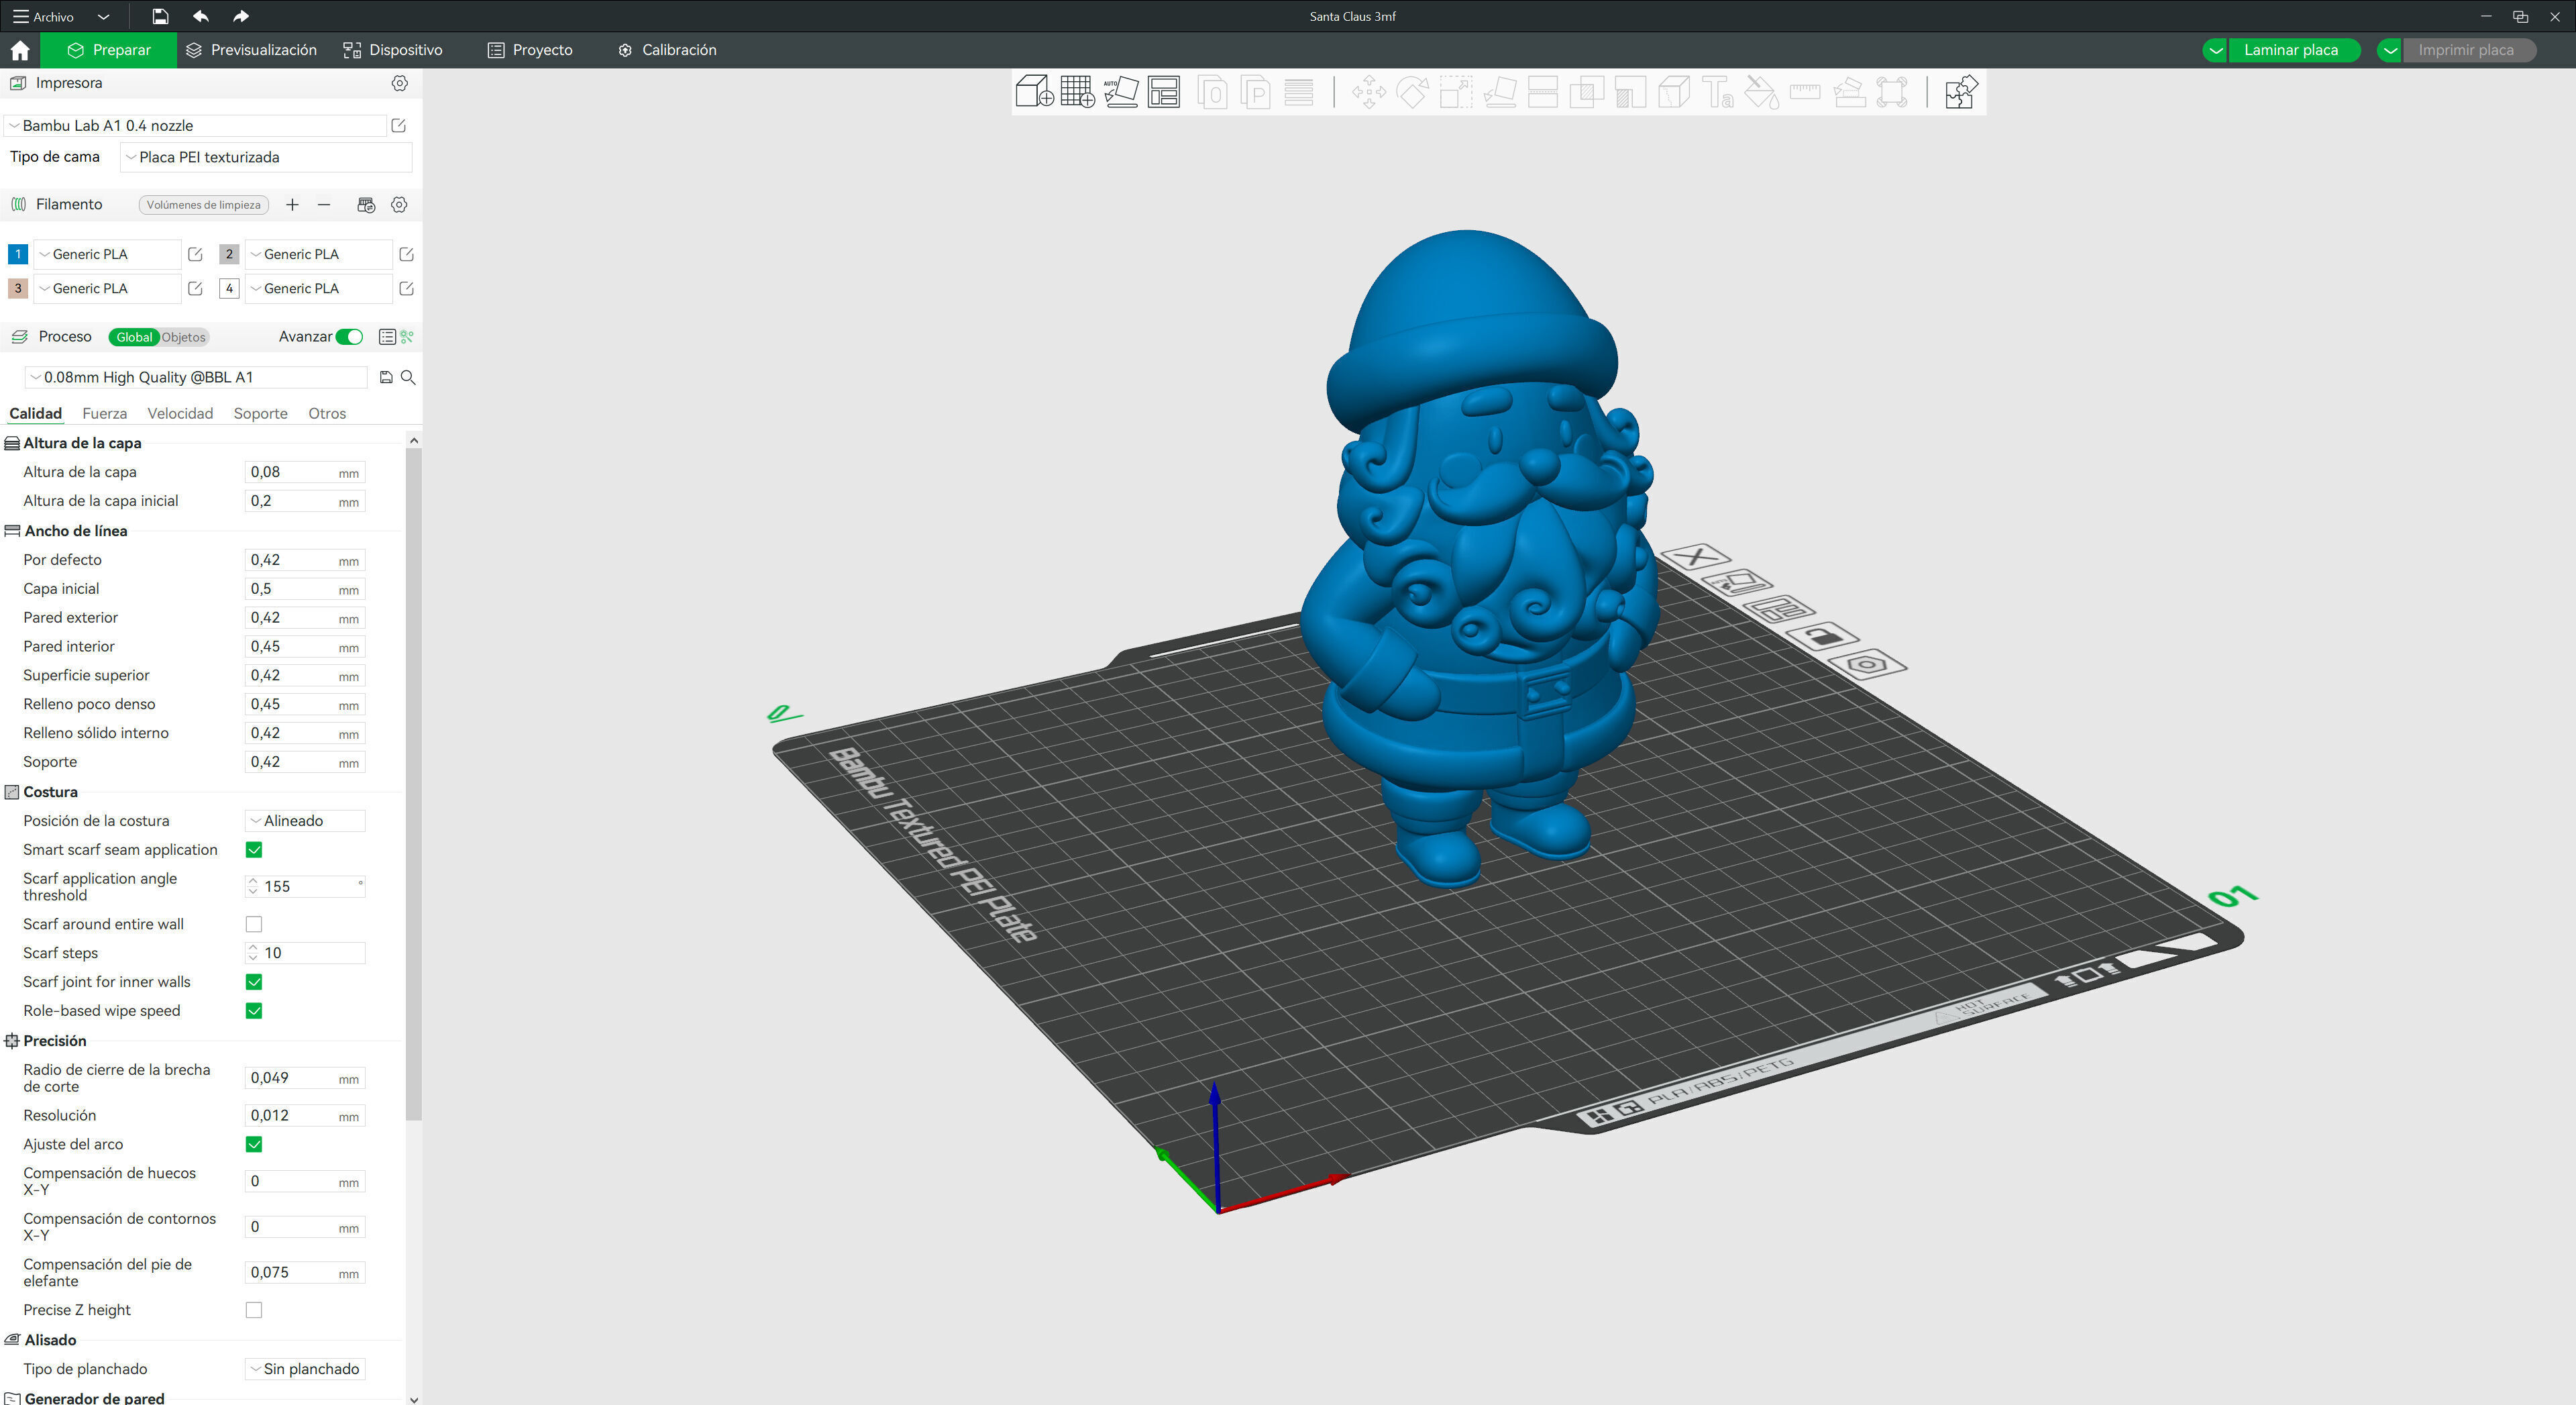Click the plate lock icon
Viewport: 2576px width, 1405px height.
(x=1822, y=636)
